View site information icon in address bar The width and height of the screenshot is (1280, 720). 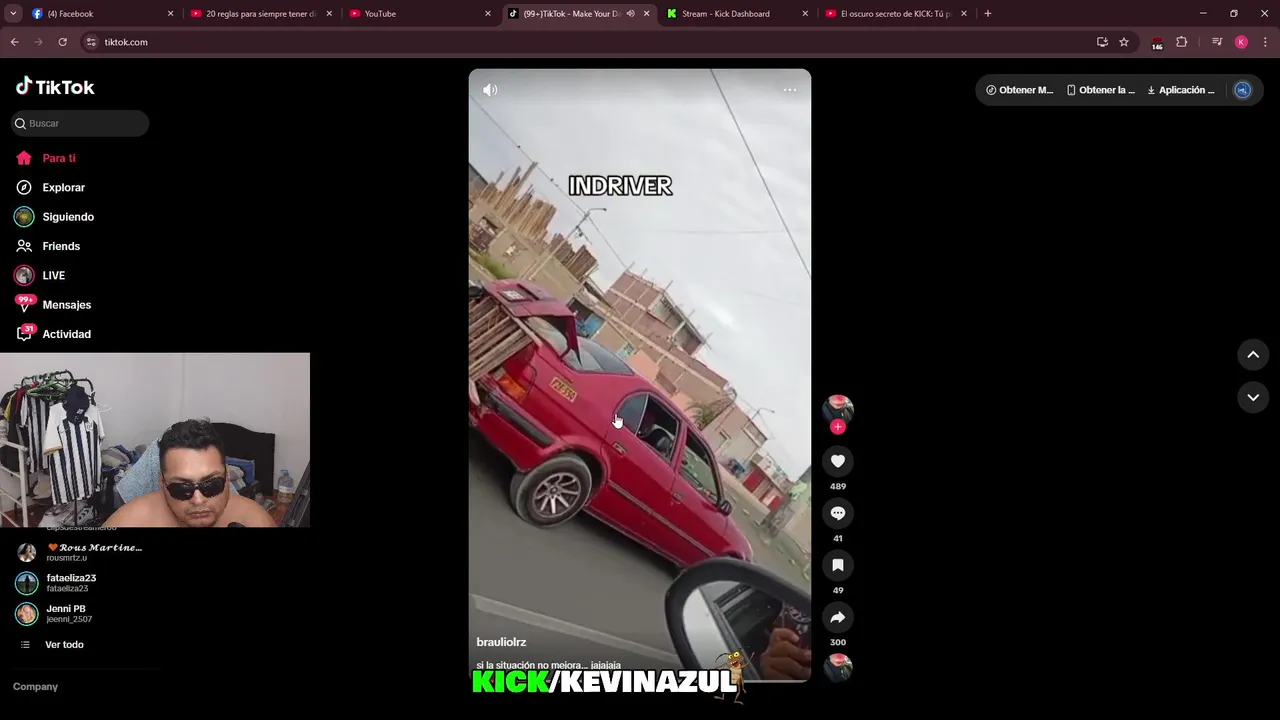point(91,42)
